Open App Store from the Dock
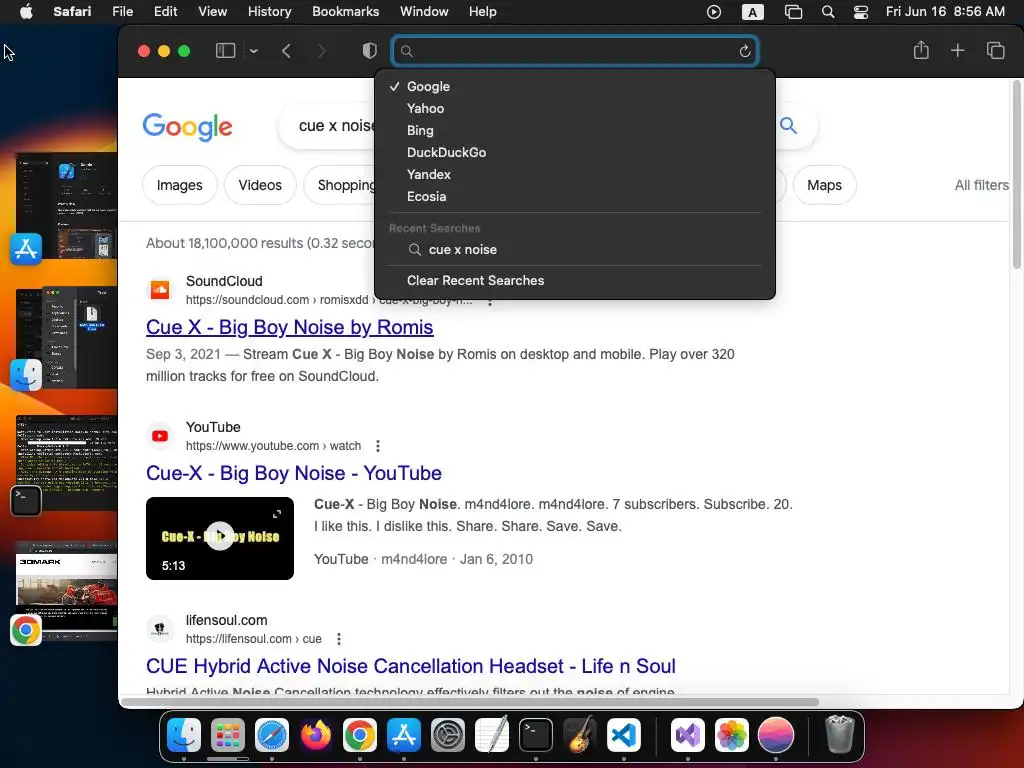This screenshot has height=768, width=1024. 404,735
